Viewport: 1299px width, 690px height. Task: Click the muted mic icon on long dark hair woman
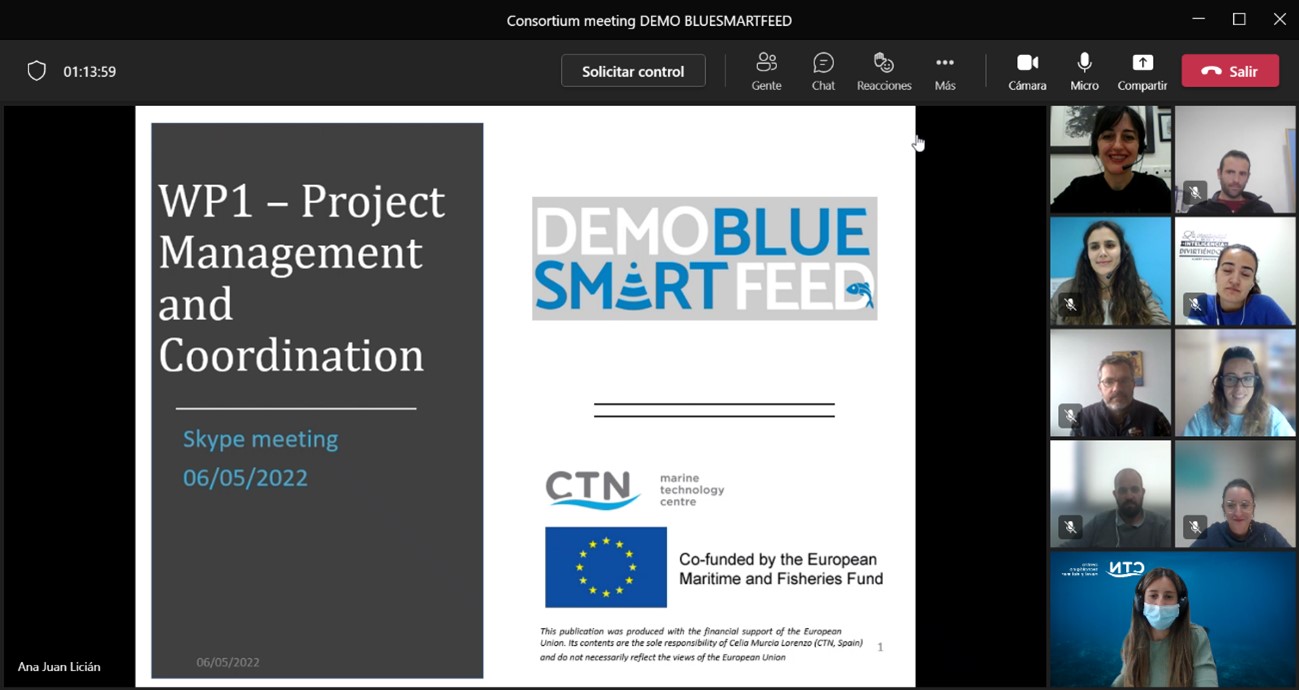(x=1070, y=304)
